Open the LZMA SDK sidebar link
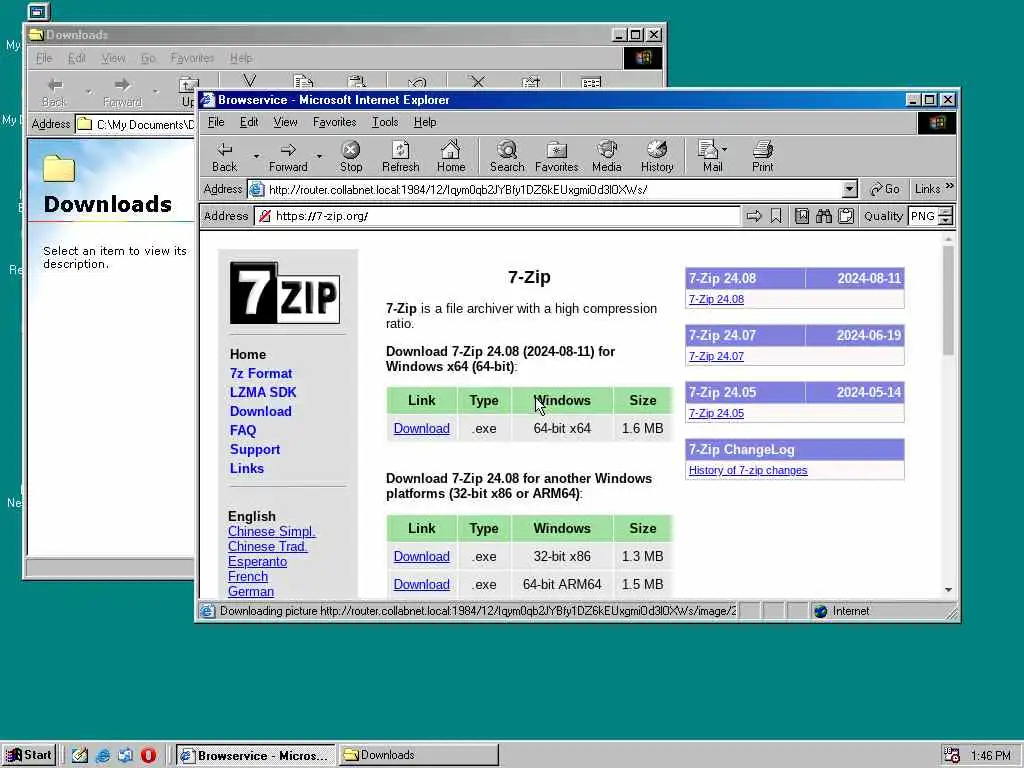Viewport: 1024px width, 768px height. [263, 392]
